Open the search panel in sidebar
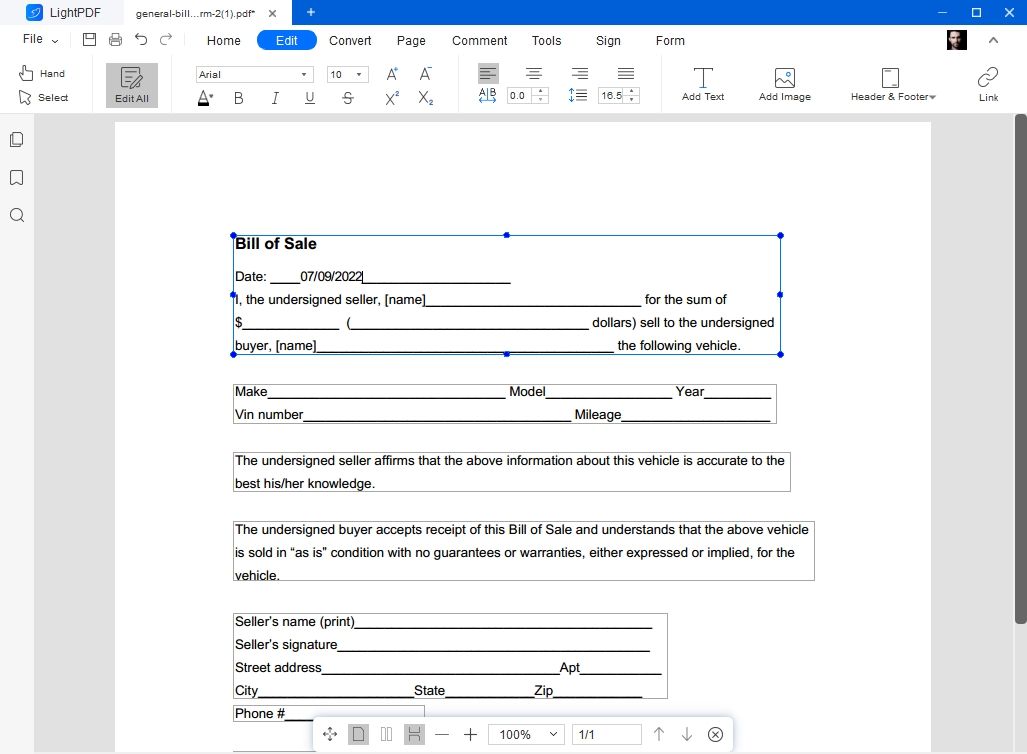Viewport: 1027px width, 754px height. coord(16,215)
